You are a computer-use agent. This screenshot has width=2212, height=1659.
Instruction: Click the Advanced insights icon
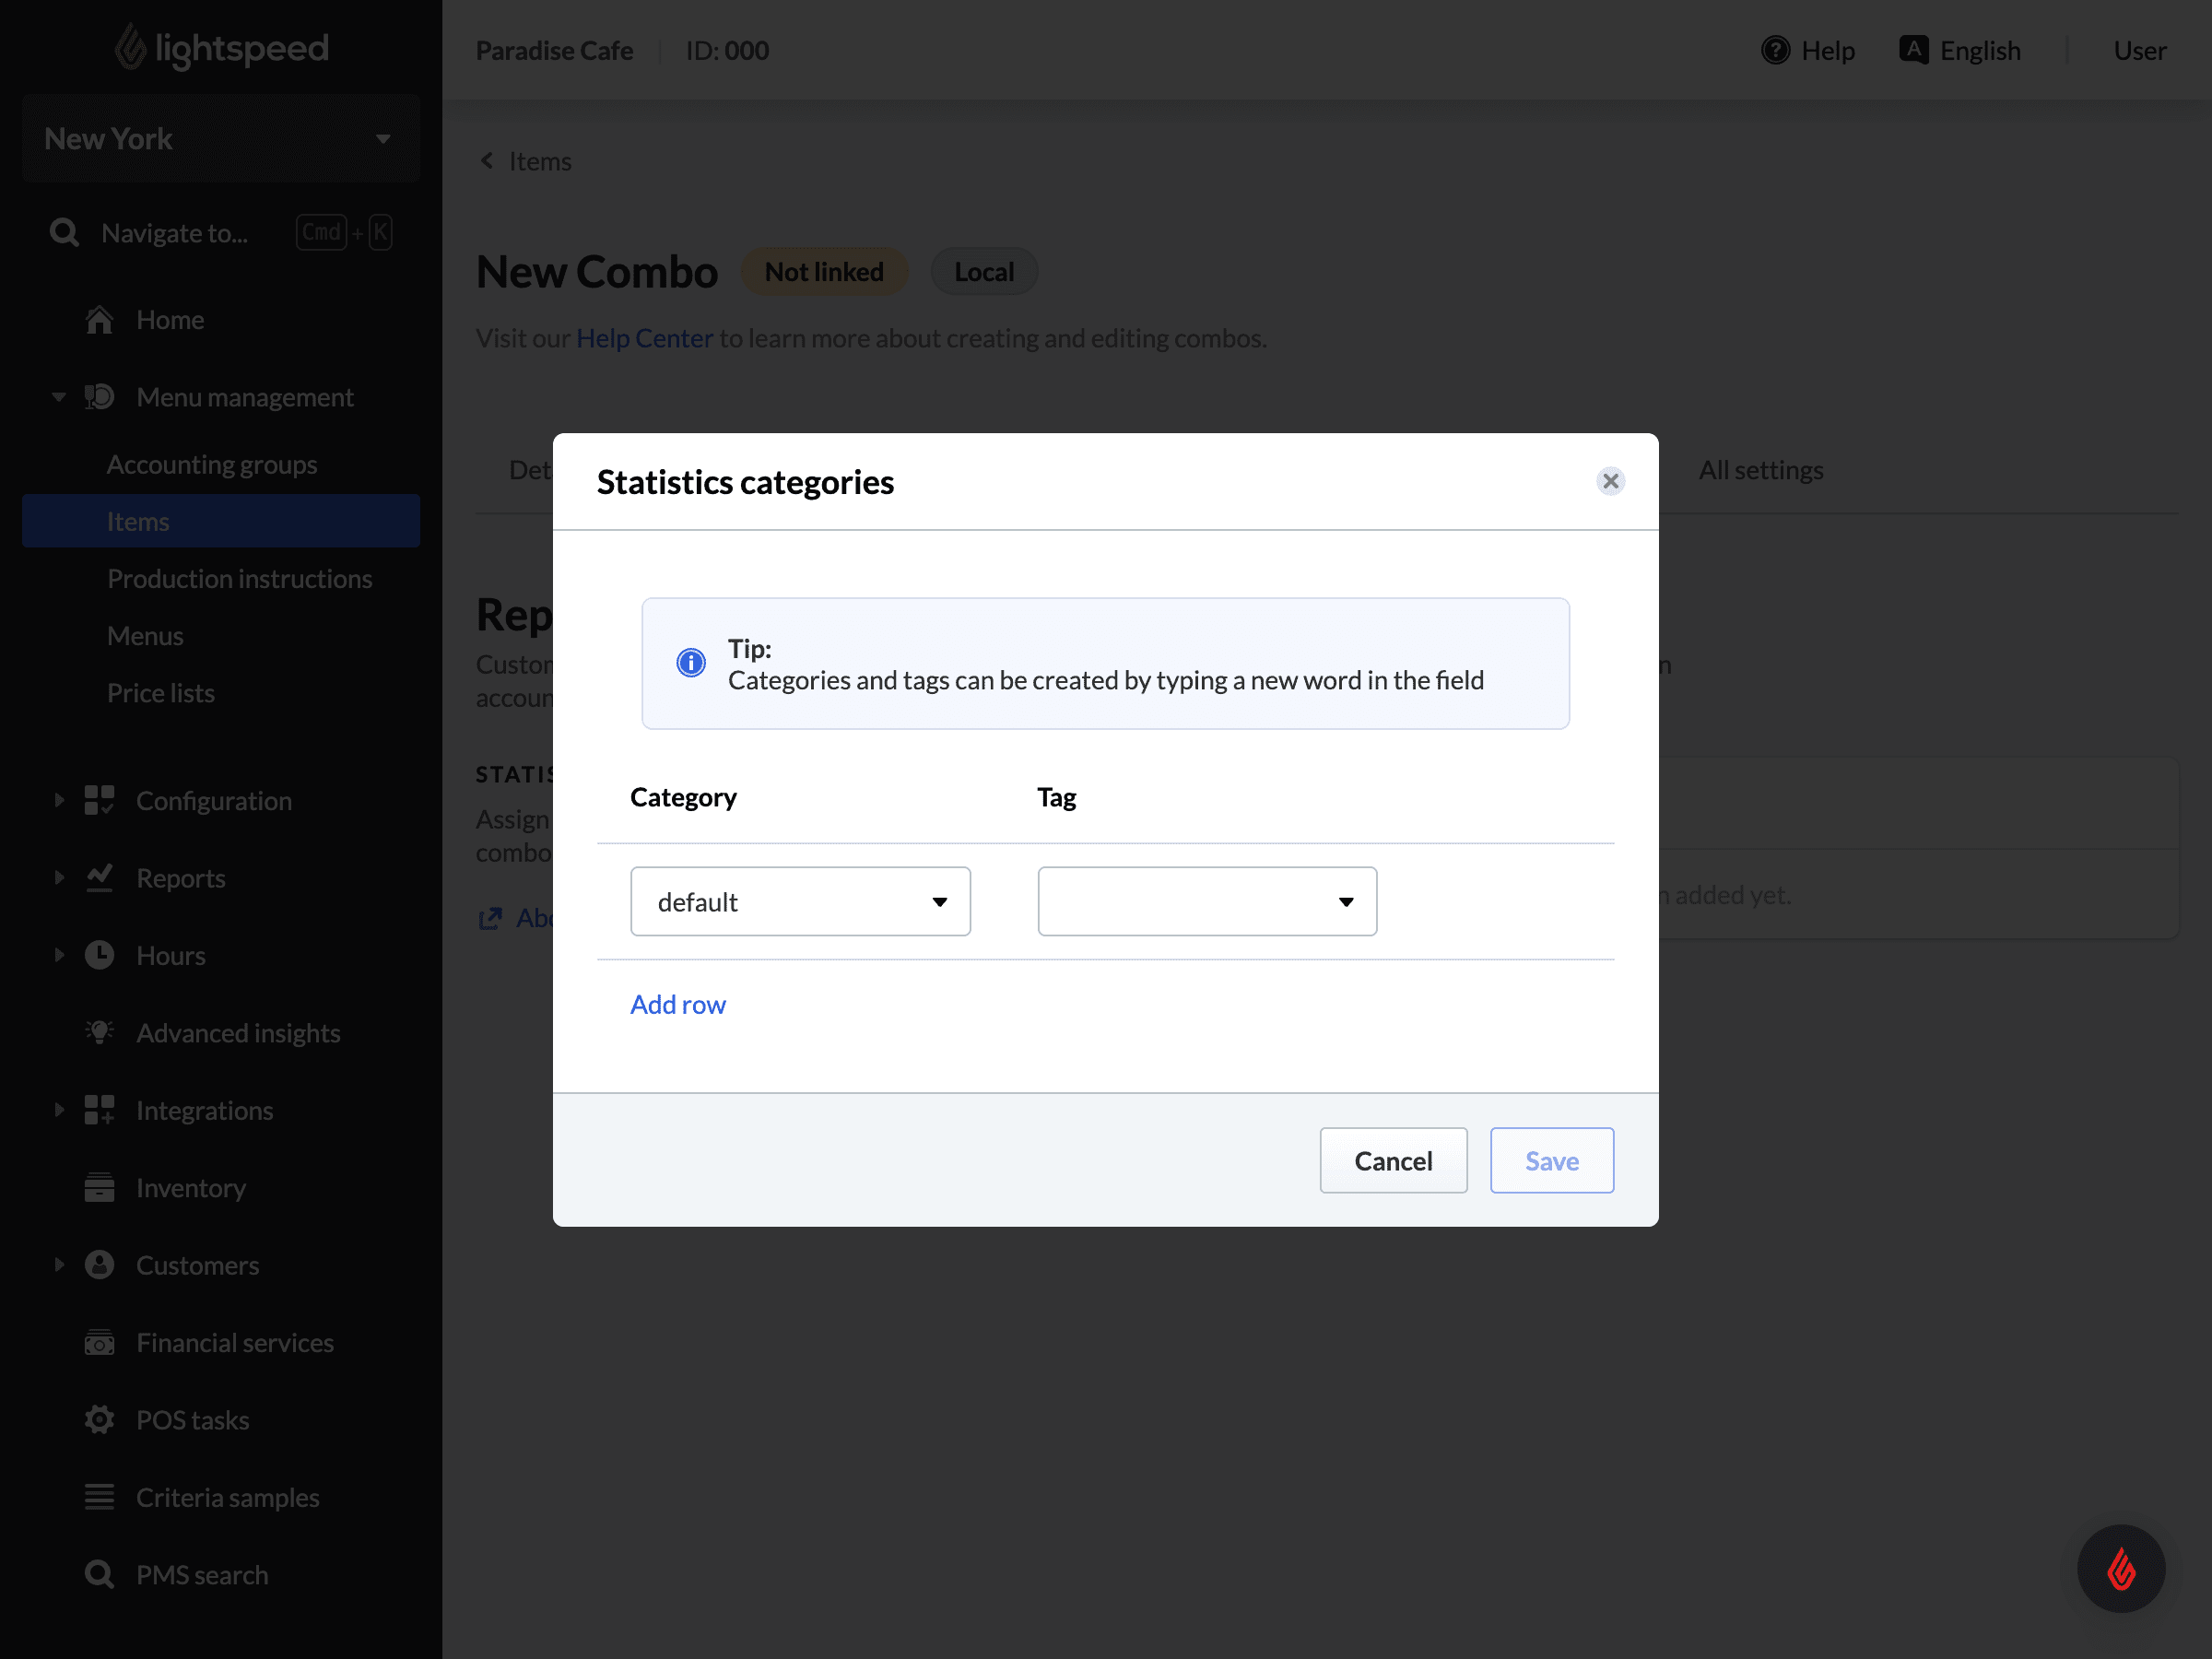pyautogui.click(x=100, y=1031)
